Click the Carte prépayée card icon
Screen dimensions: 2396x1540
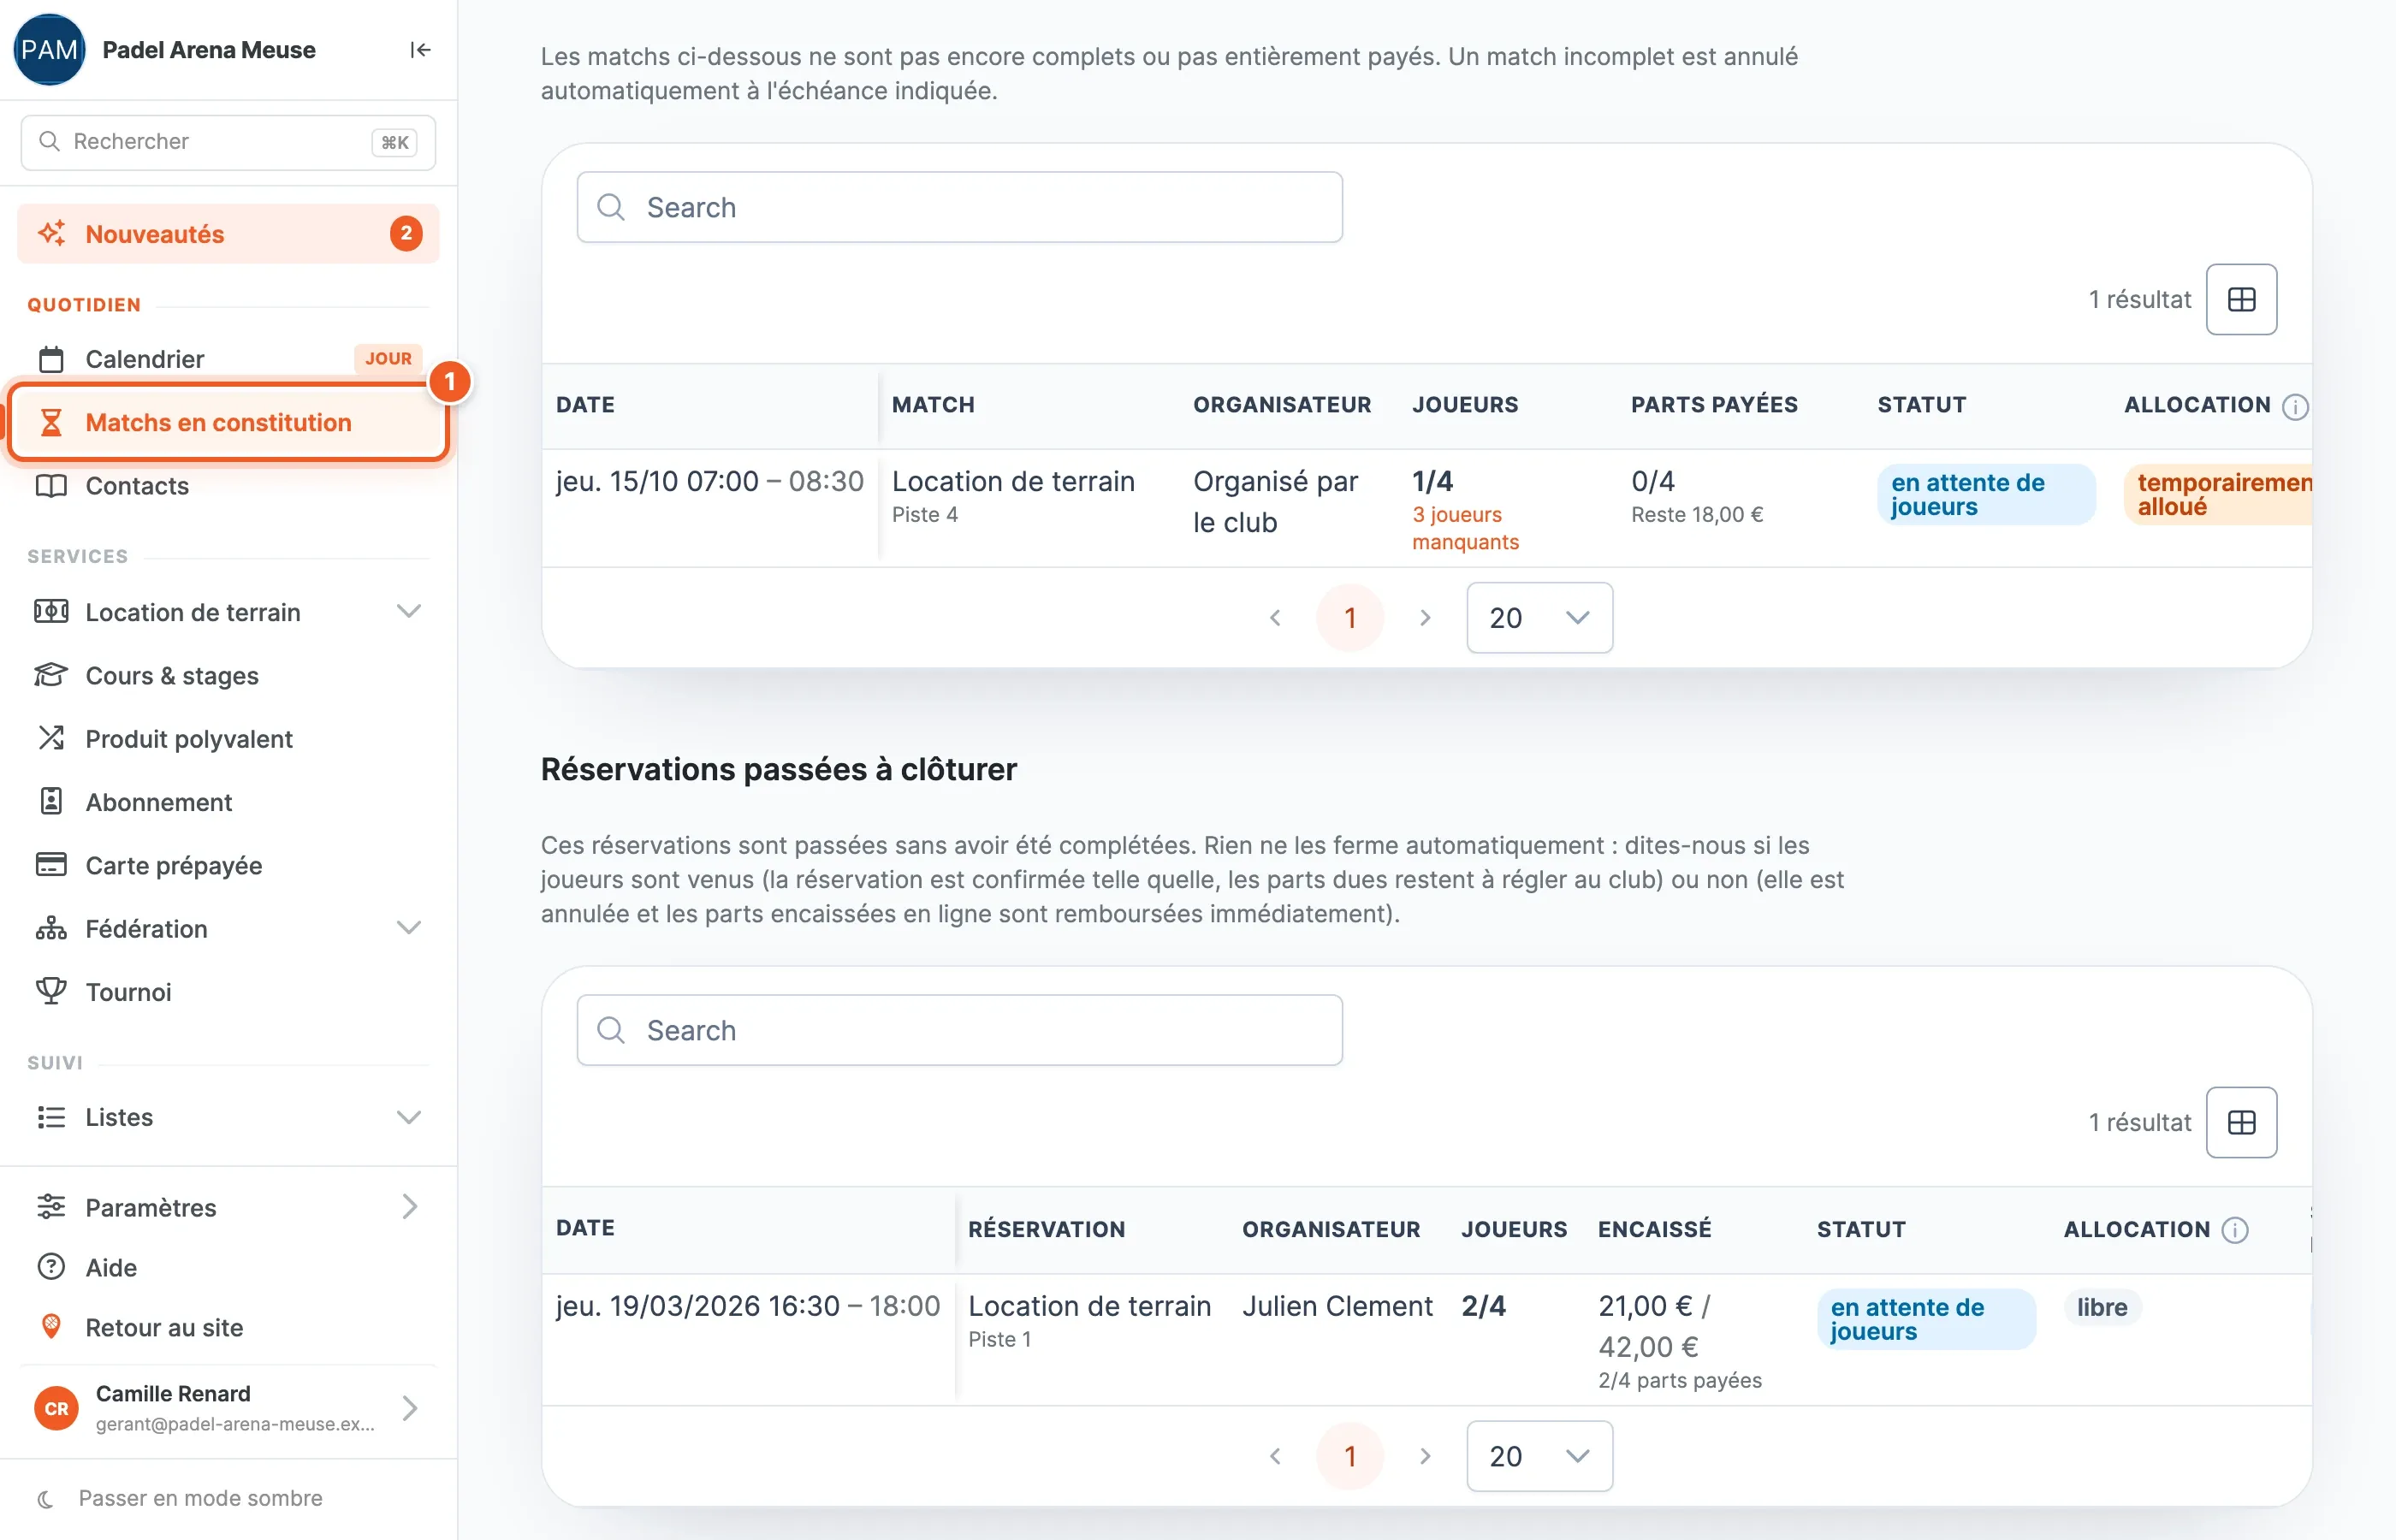(51, 864)
